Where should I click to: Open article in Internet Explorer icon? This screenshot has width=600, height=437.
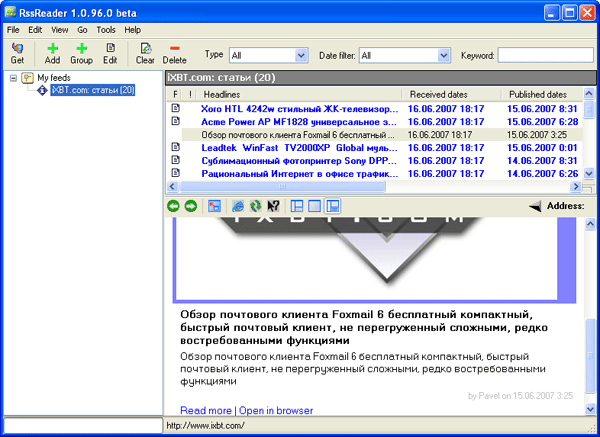[238, 206]
